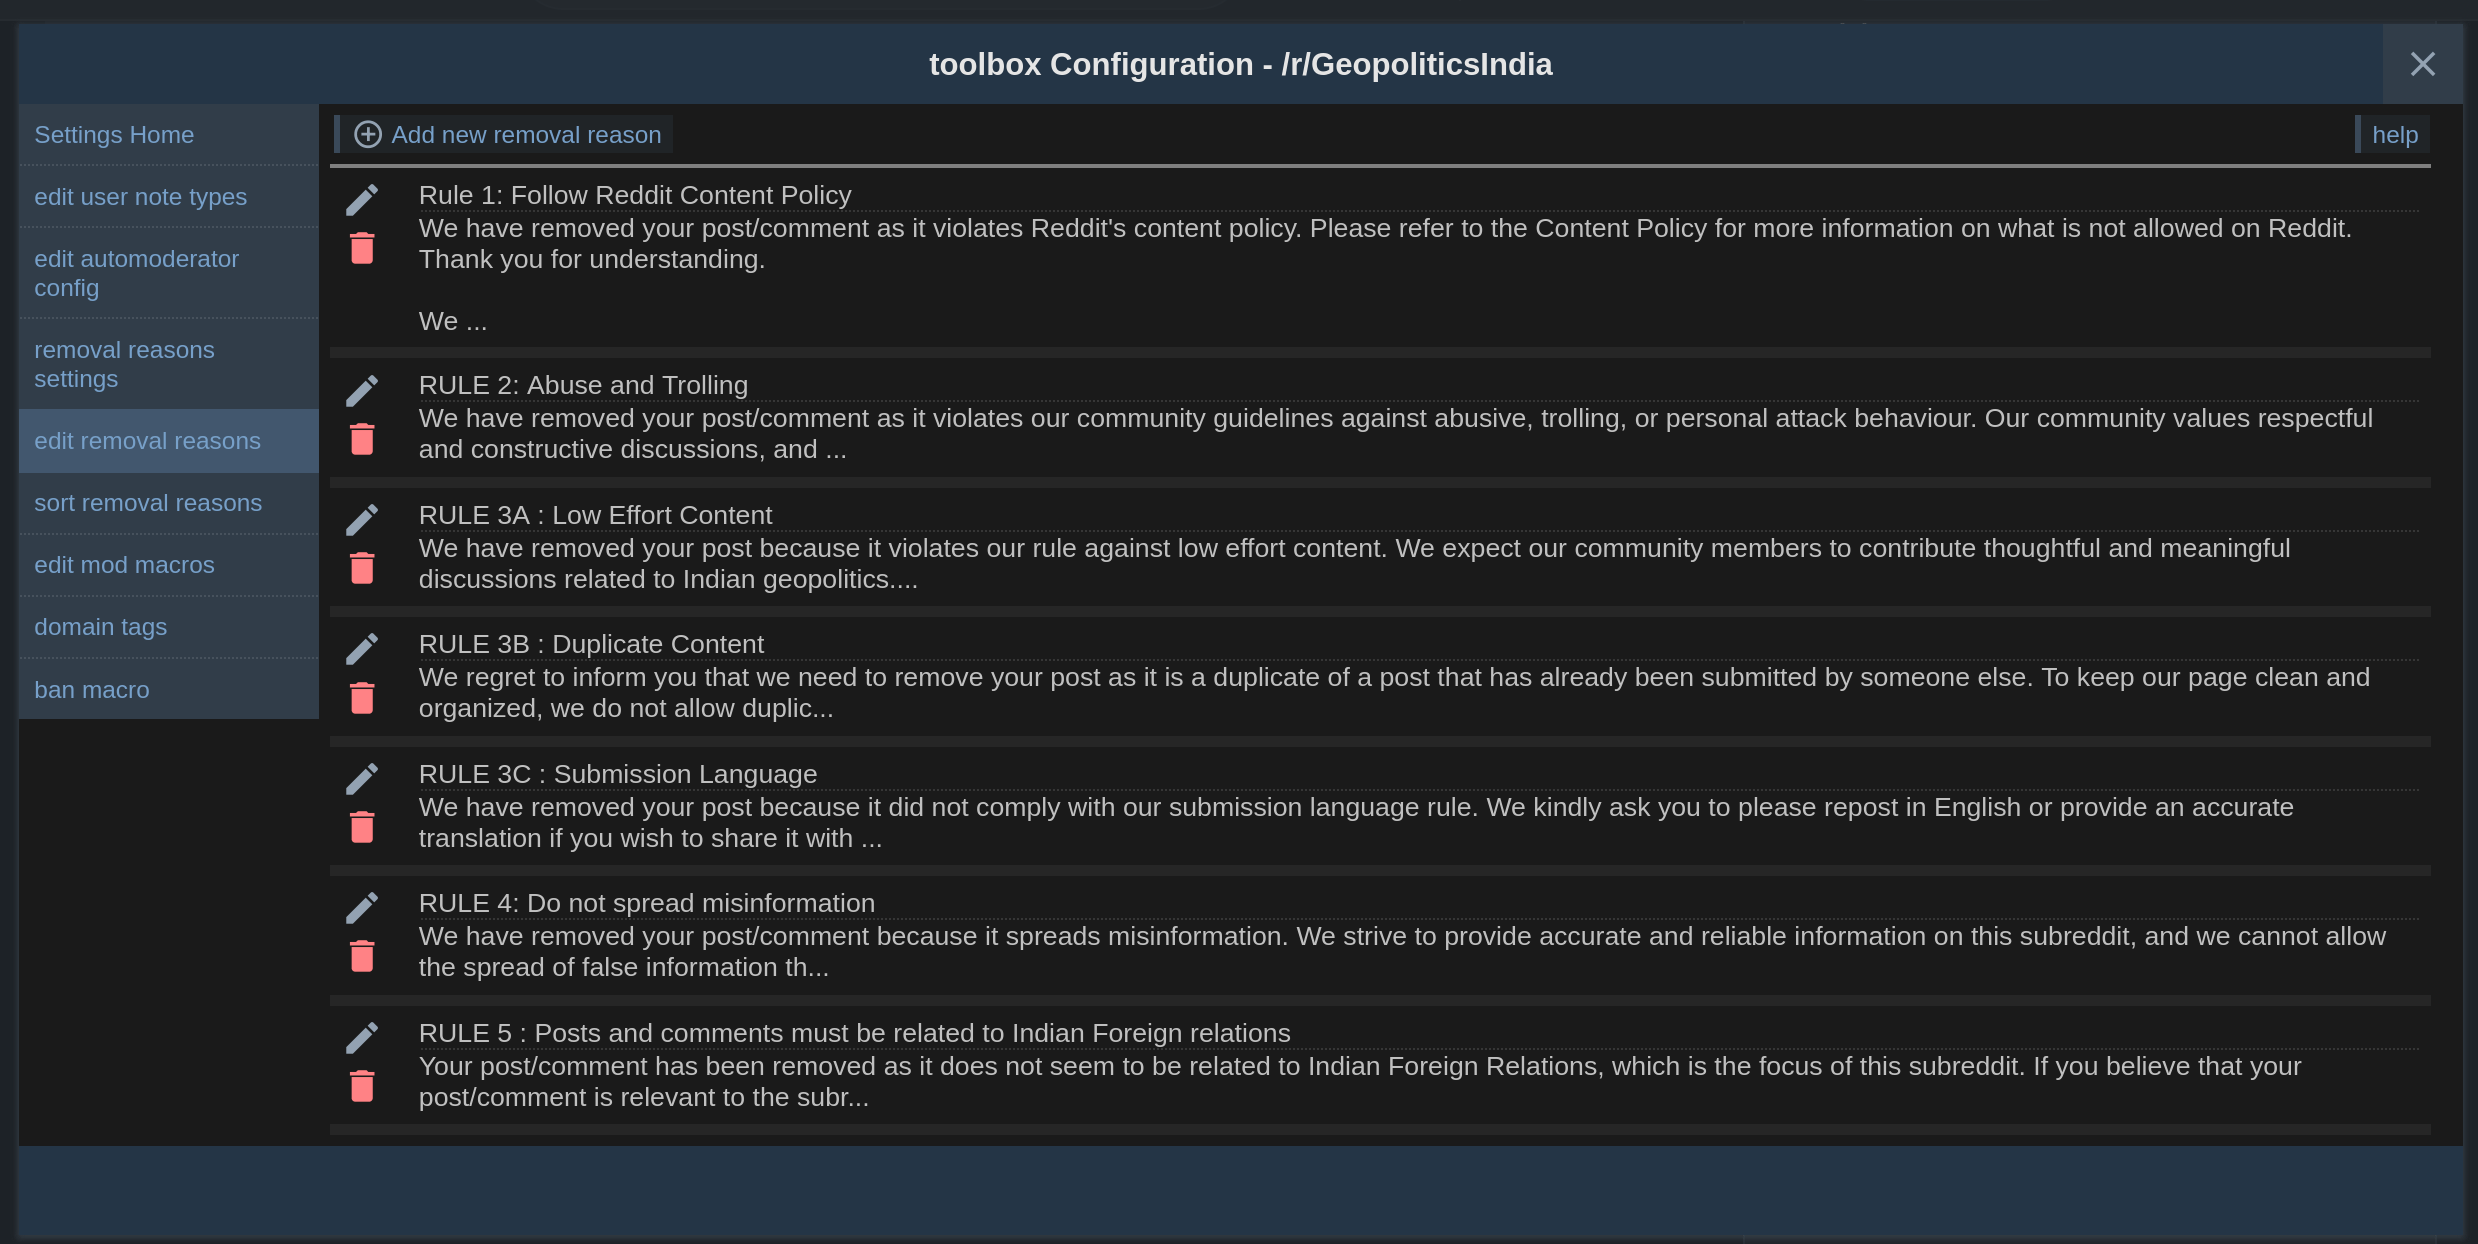Screen dimensions: 2478x1244
Task: Edit RULE 2: Abuse and Trolling
Action: coord(363,390)
